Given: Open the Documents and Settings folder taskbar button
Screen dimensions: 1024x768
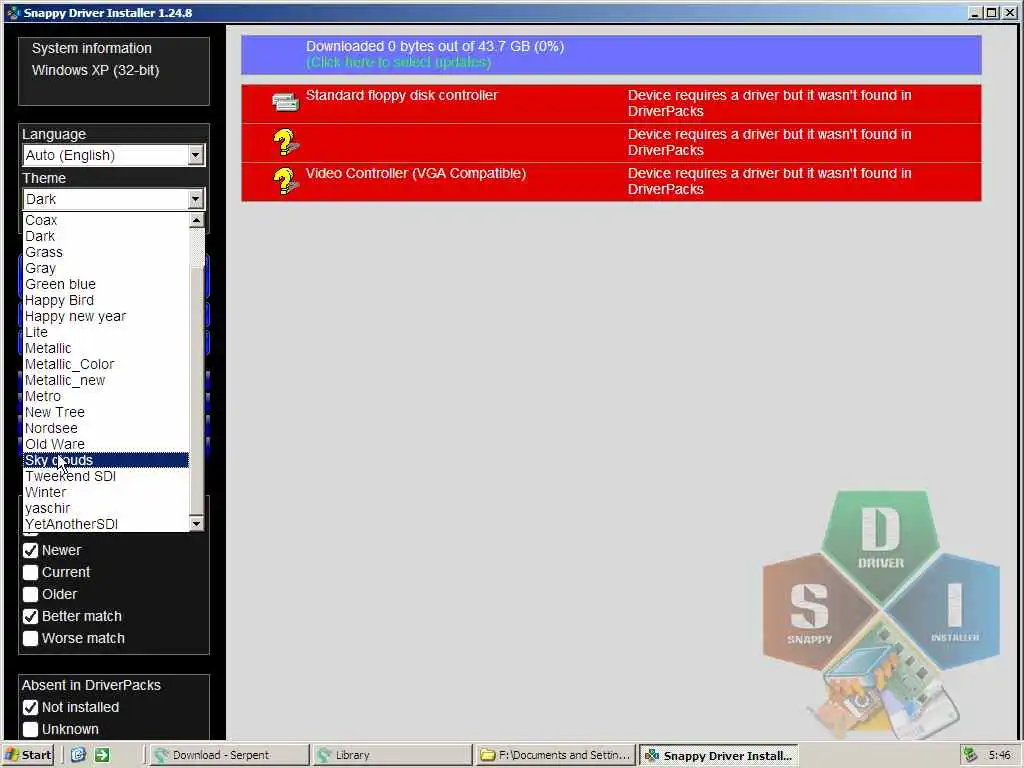Looking at the screenshot, I should pos(555,755).
